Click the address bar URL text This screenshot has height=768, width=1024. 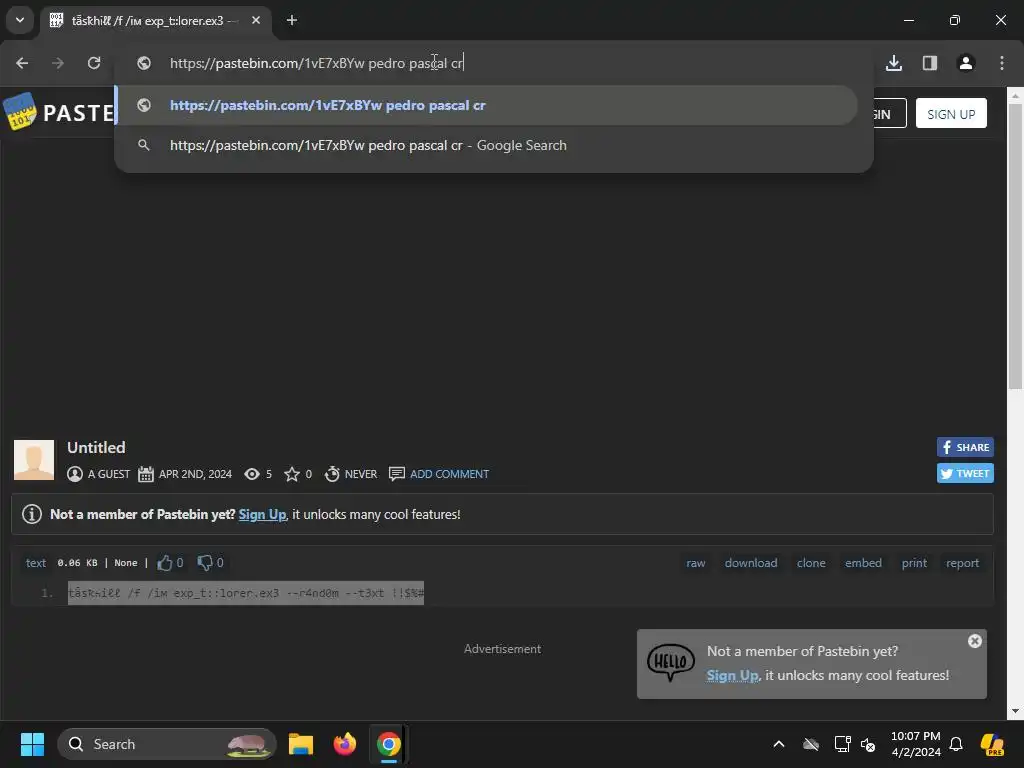[x=317, y=63]
